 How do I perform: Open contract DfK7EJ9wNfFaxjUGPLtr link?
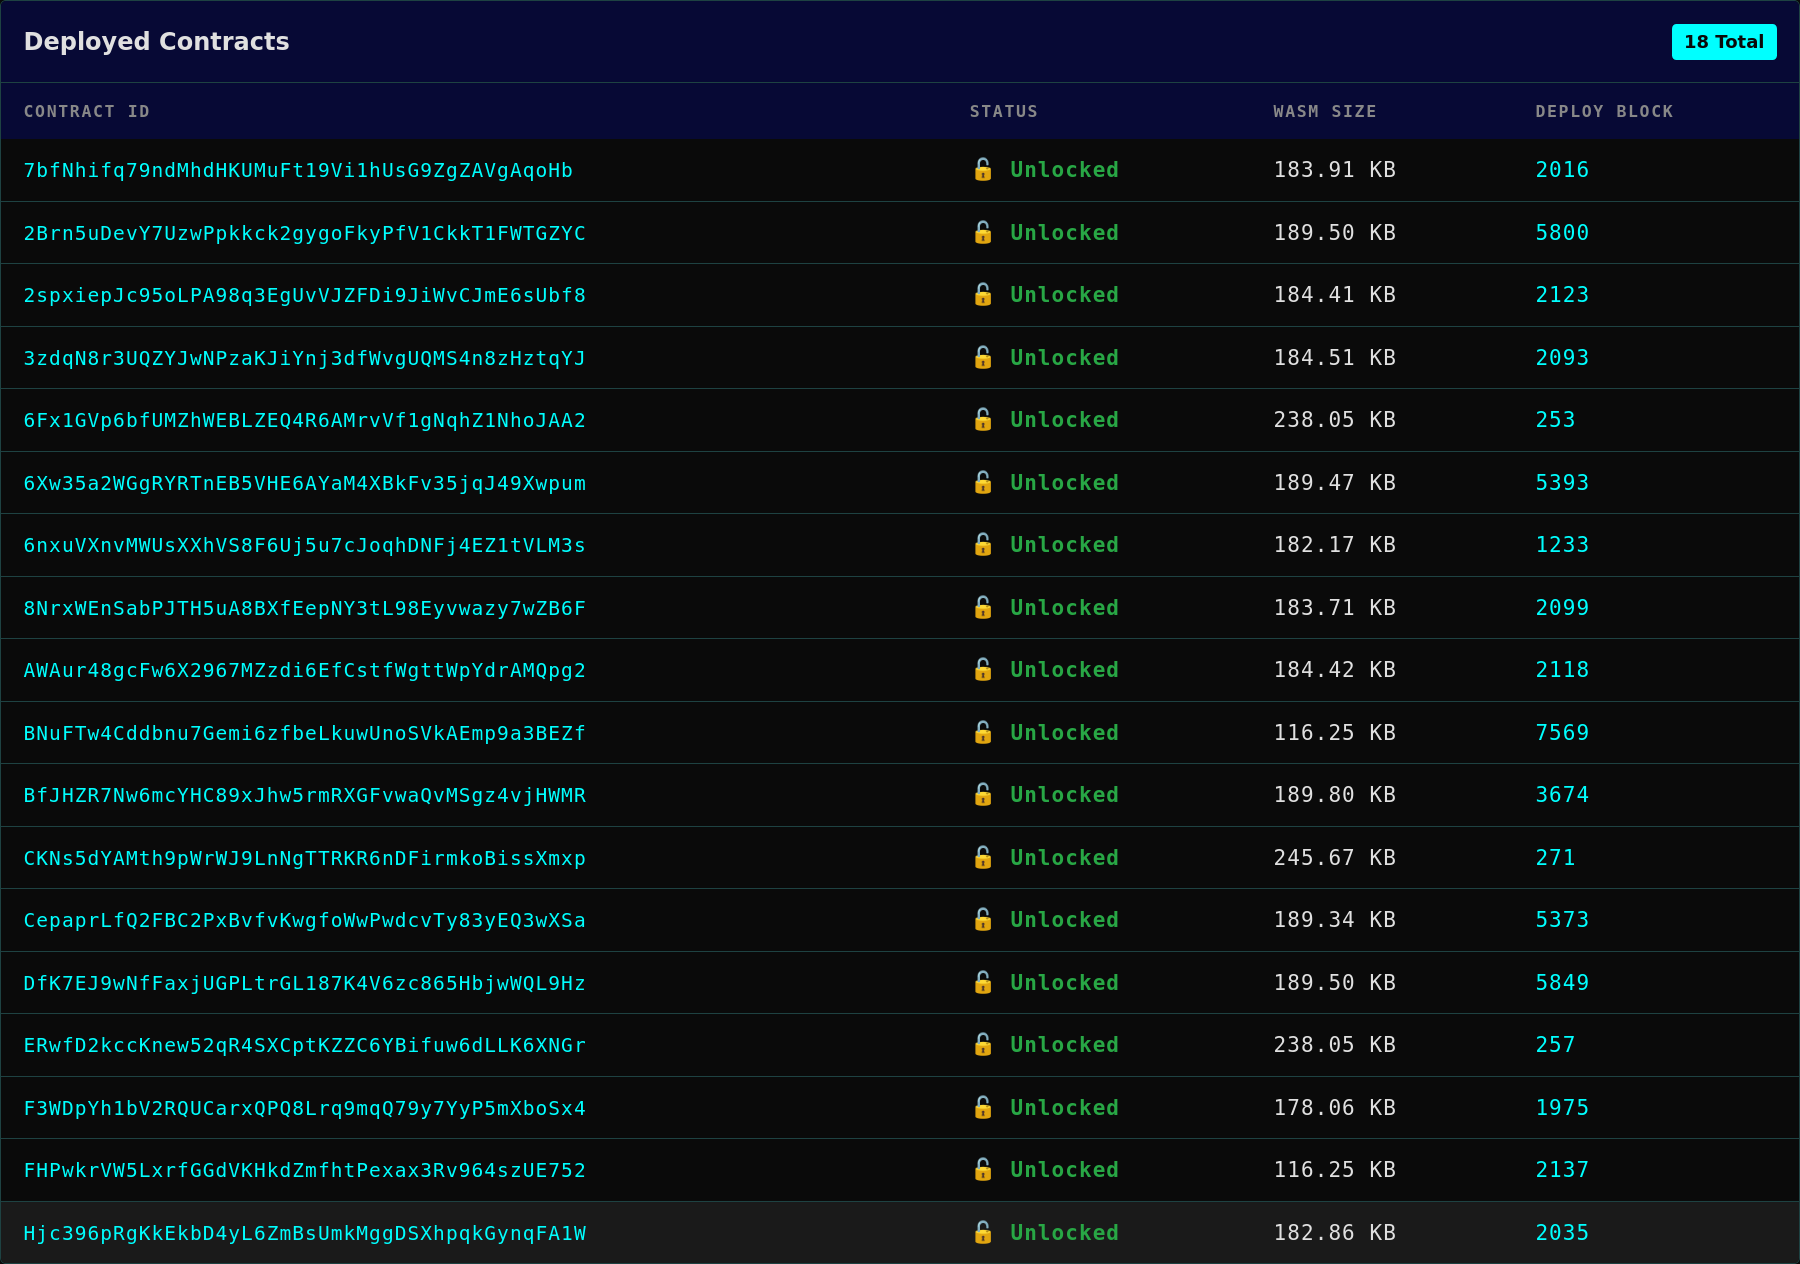tap(305, 983)
